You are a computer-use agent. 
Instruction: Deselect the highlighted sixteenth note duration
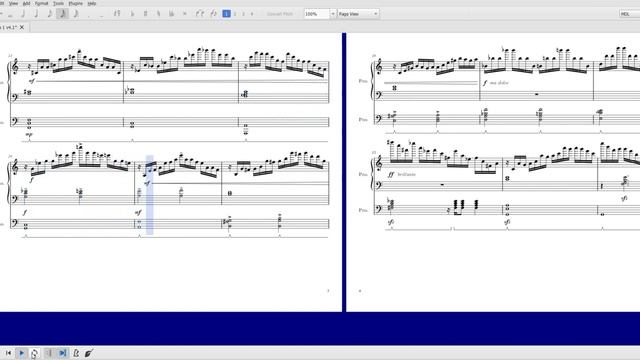pos(62,14)
